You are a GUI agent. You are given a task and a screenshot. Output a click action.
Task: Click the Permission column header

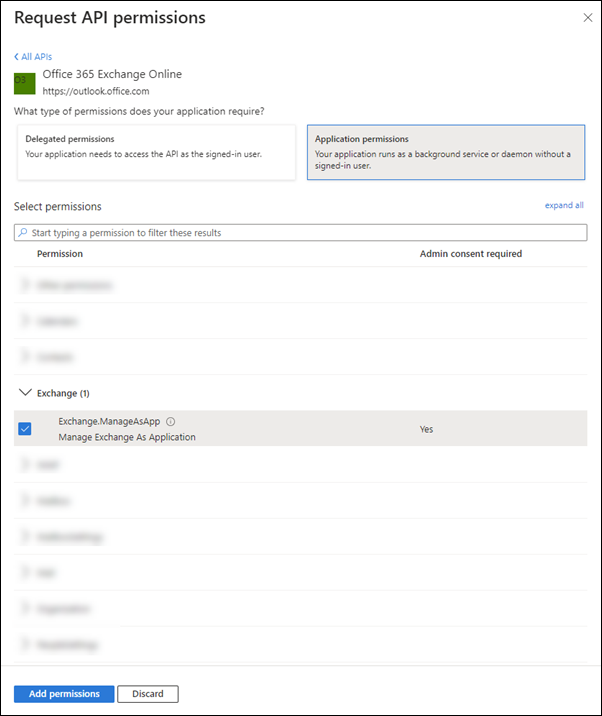[x=60, y=254]
